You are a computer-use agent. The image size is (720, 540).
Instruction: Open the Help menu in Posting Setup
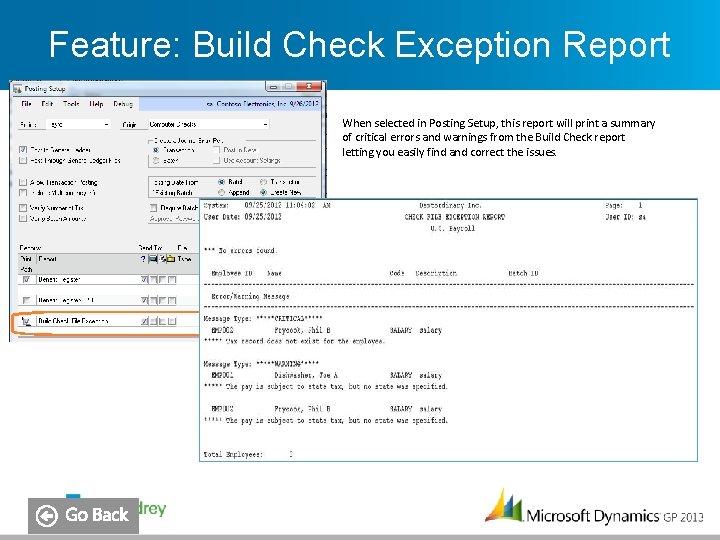pos(96,104)
